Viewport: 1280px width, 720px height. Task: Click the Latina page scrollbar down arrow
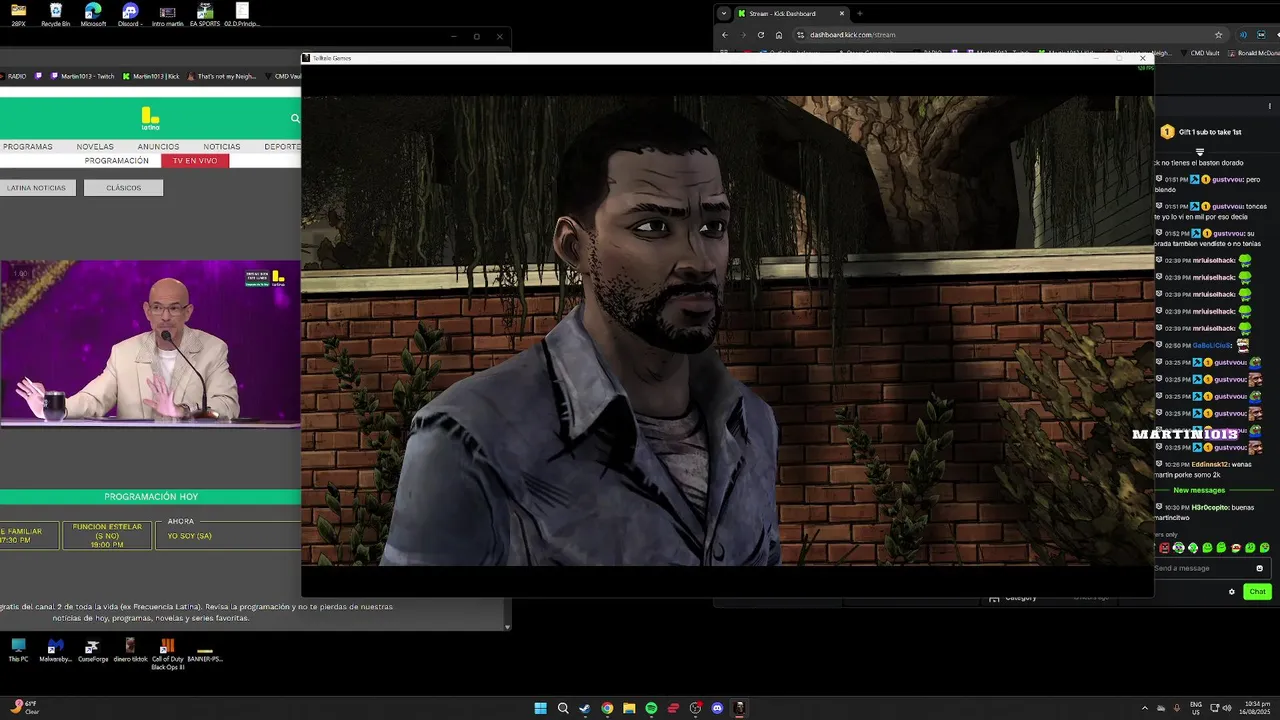tap(507, 627)
